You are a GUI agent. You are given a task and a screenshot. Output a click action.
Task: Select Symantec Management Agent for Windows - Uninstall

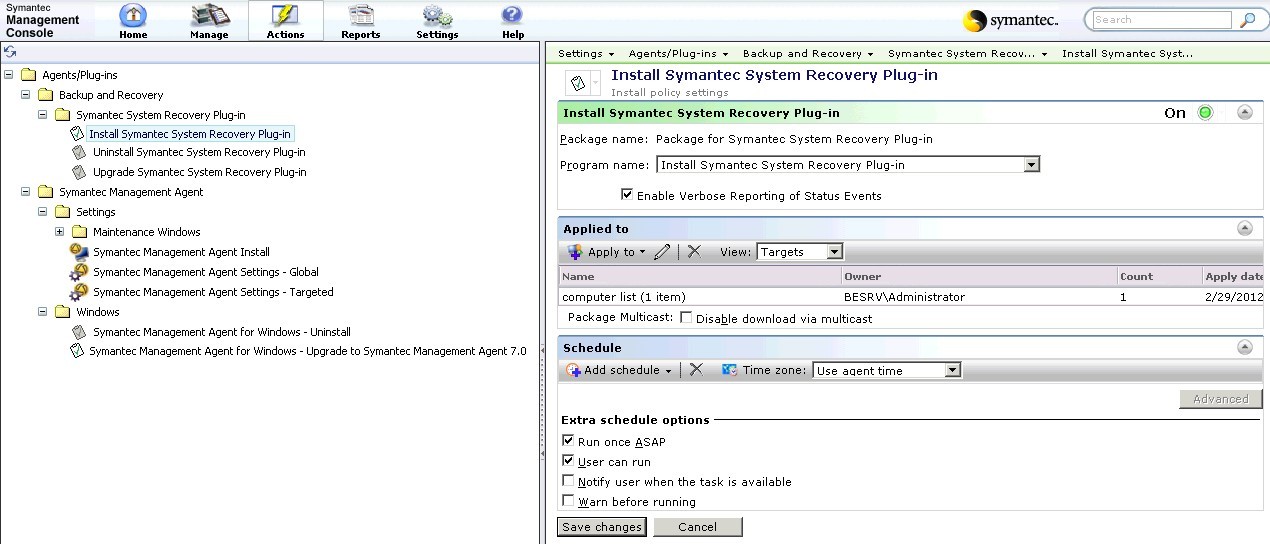coord(221,332)
